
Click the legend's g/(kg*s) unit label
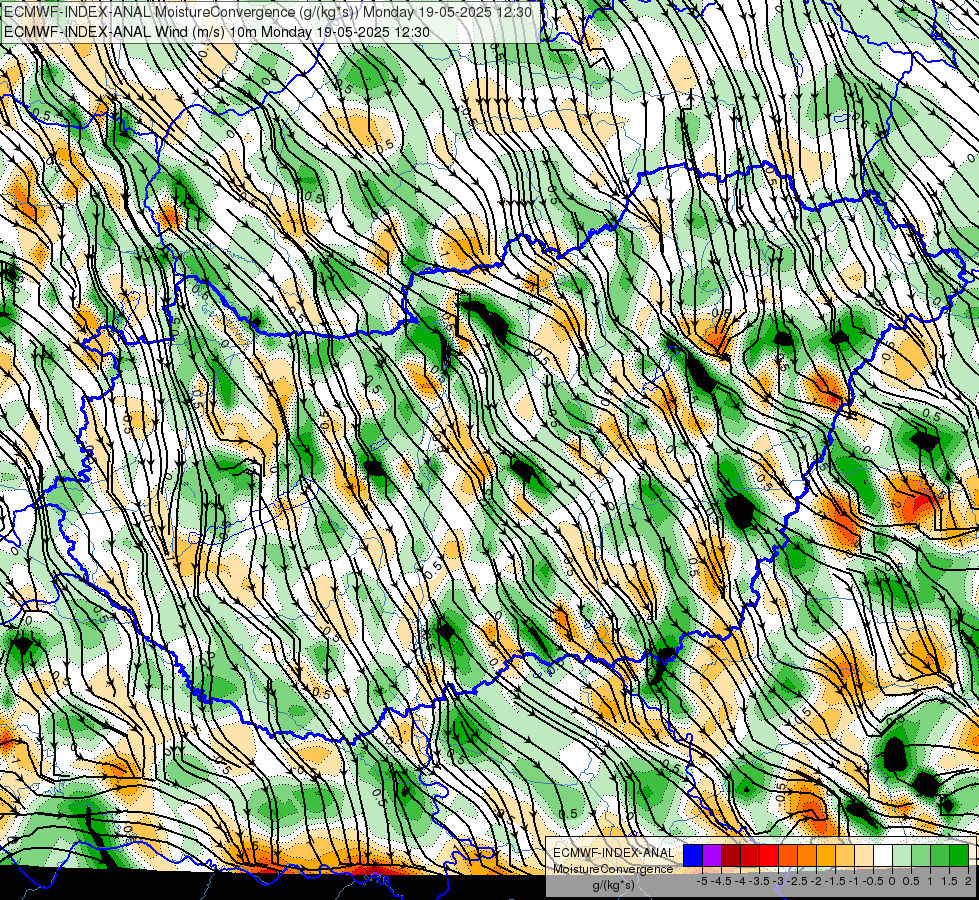click(x=614, y=885)
